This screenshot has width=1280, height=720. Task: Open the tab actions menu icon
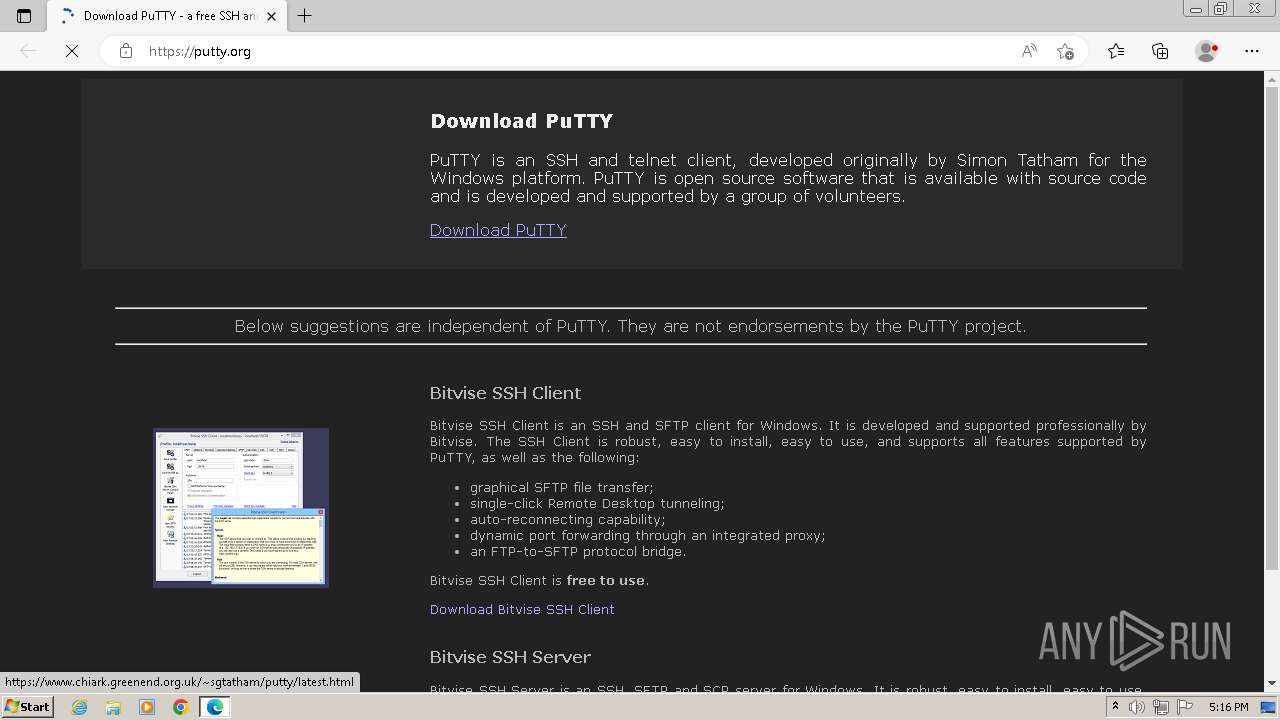[24, 15]
